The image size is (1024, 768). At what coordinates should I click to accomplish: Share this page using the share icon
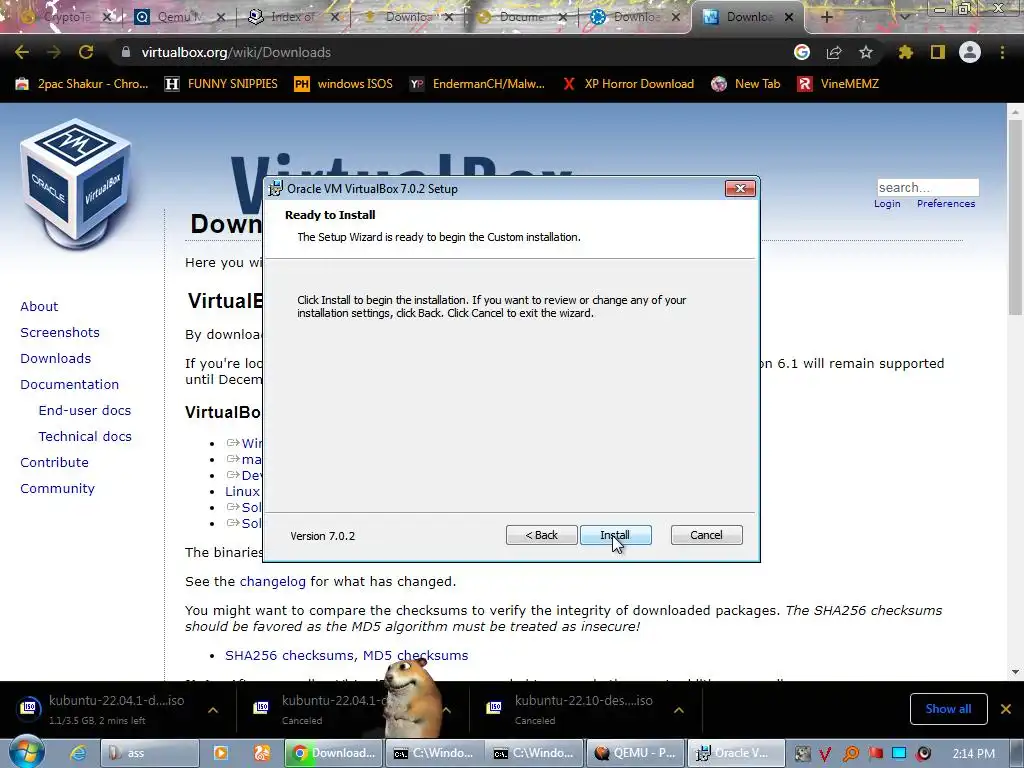pos(834,52)
